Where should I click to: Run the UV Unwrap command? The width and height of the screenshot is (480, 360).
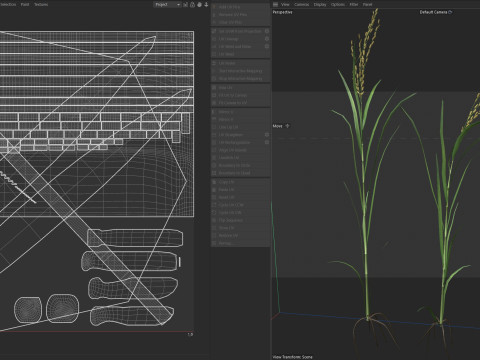click(x=237, y=39)
